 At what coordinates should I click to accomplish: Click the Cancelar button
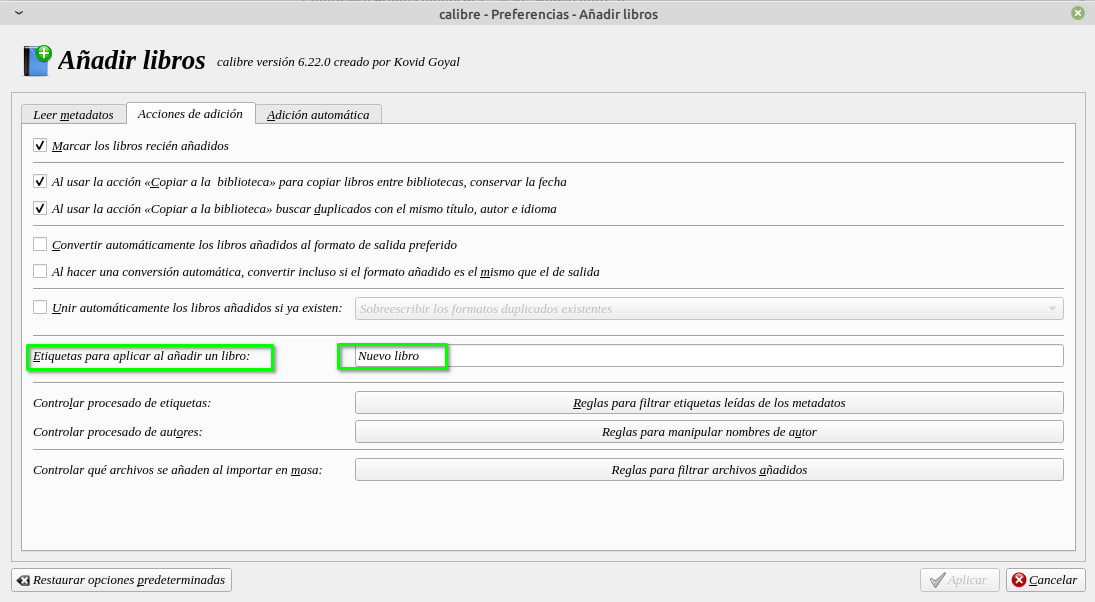[1045, 580]
